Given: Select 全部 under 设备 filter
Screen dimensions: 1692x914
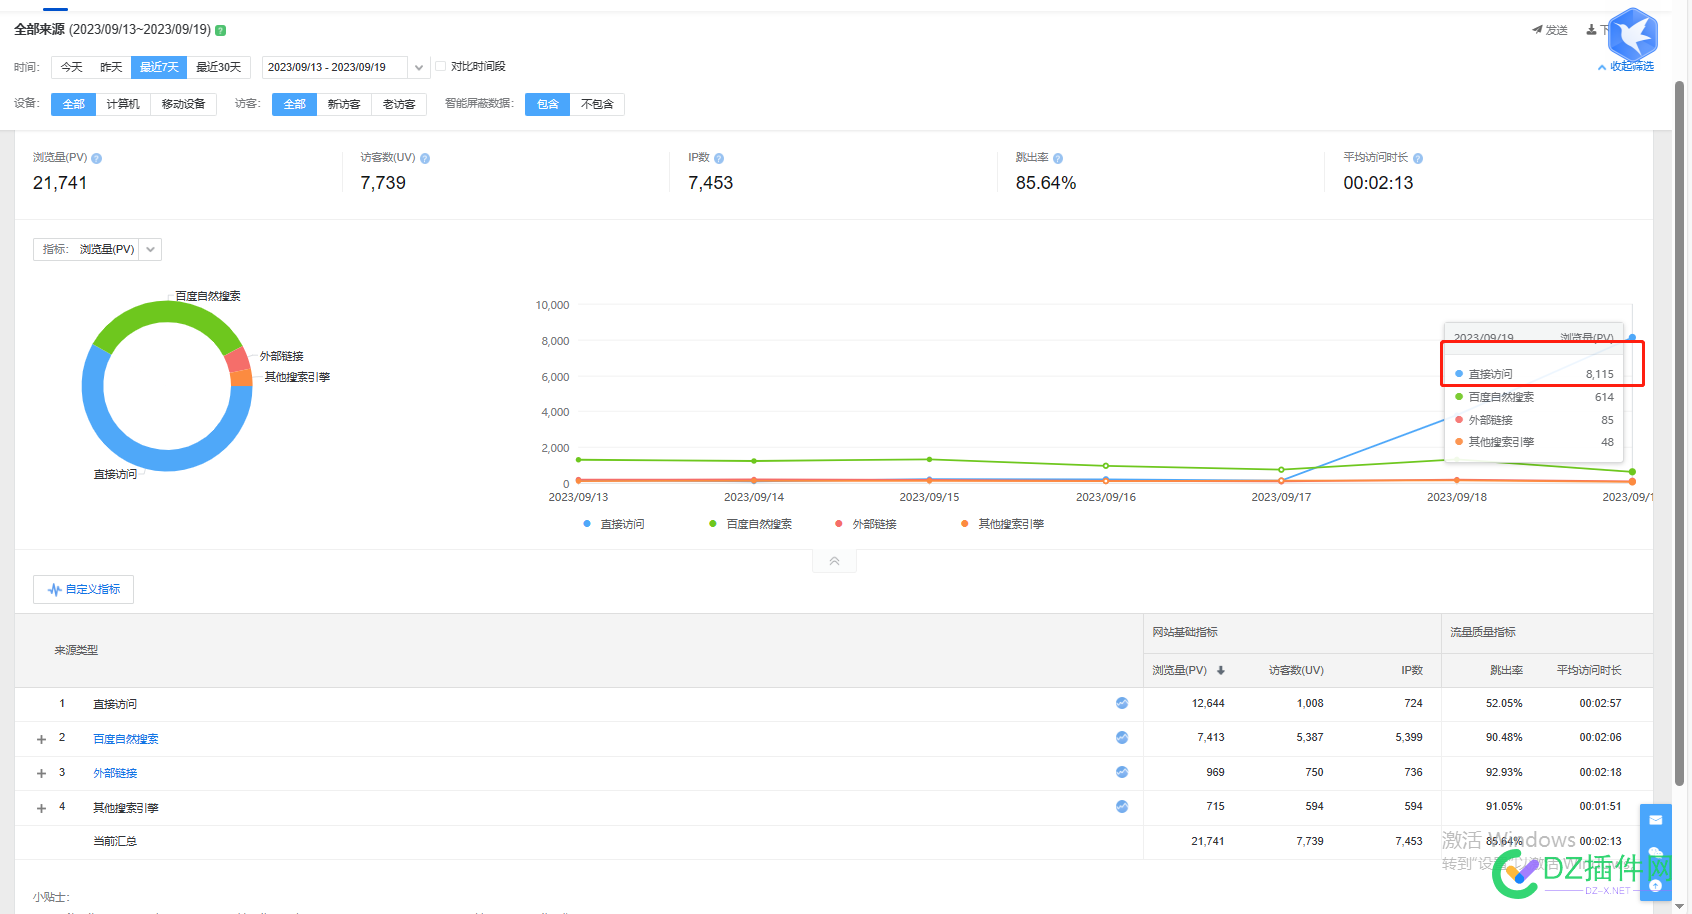Looking at the screenshot, I should [74, 104].
